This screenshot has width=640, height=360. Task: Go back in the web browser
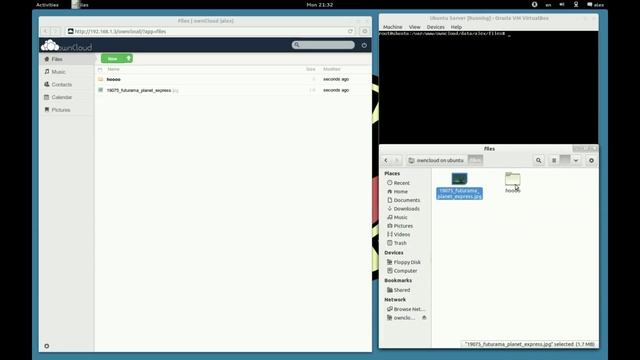click(45, 31)
